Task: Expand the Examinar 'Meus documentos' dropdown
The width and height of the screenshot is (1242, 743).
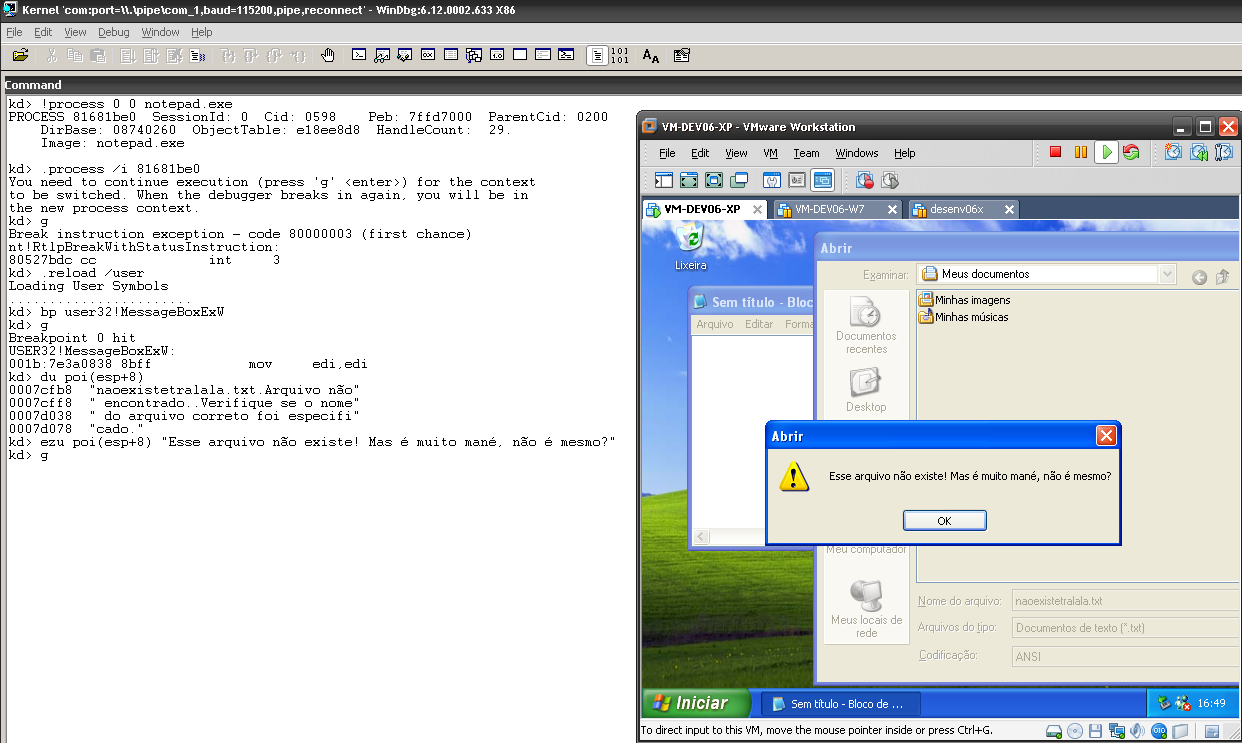Action: point(1167,274)
